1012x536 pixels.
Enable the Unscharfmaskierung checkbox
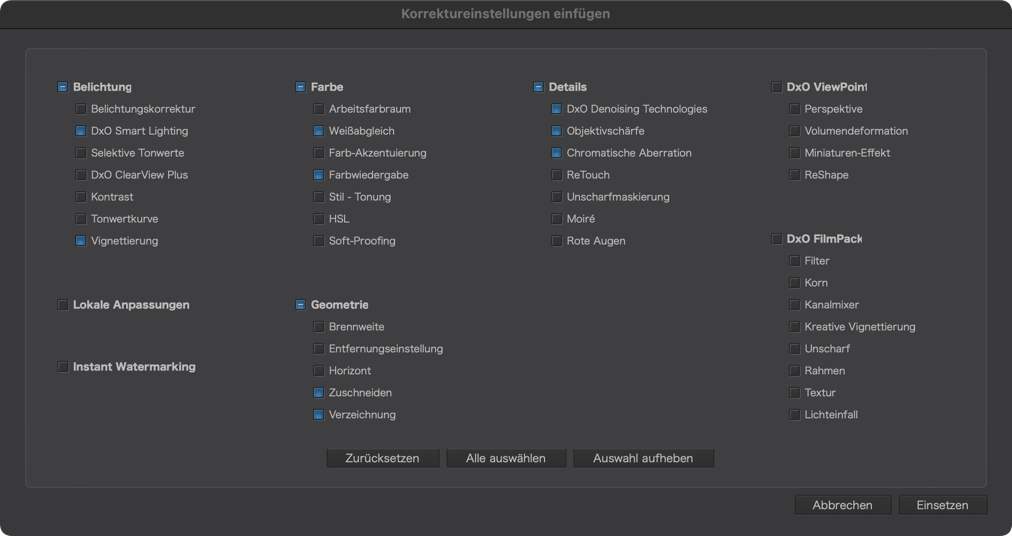pos(556,197)
